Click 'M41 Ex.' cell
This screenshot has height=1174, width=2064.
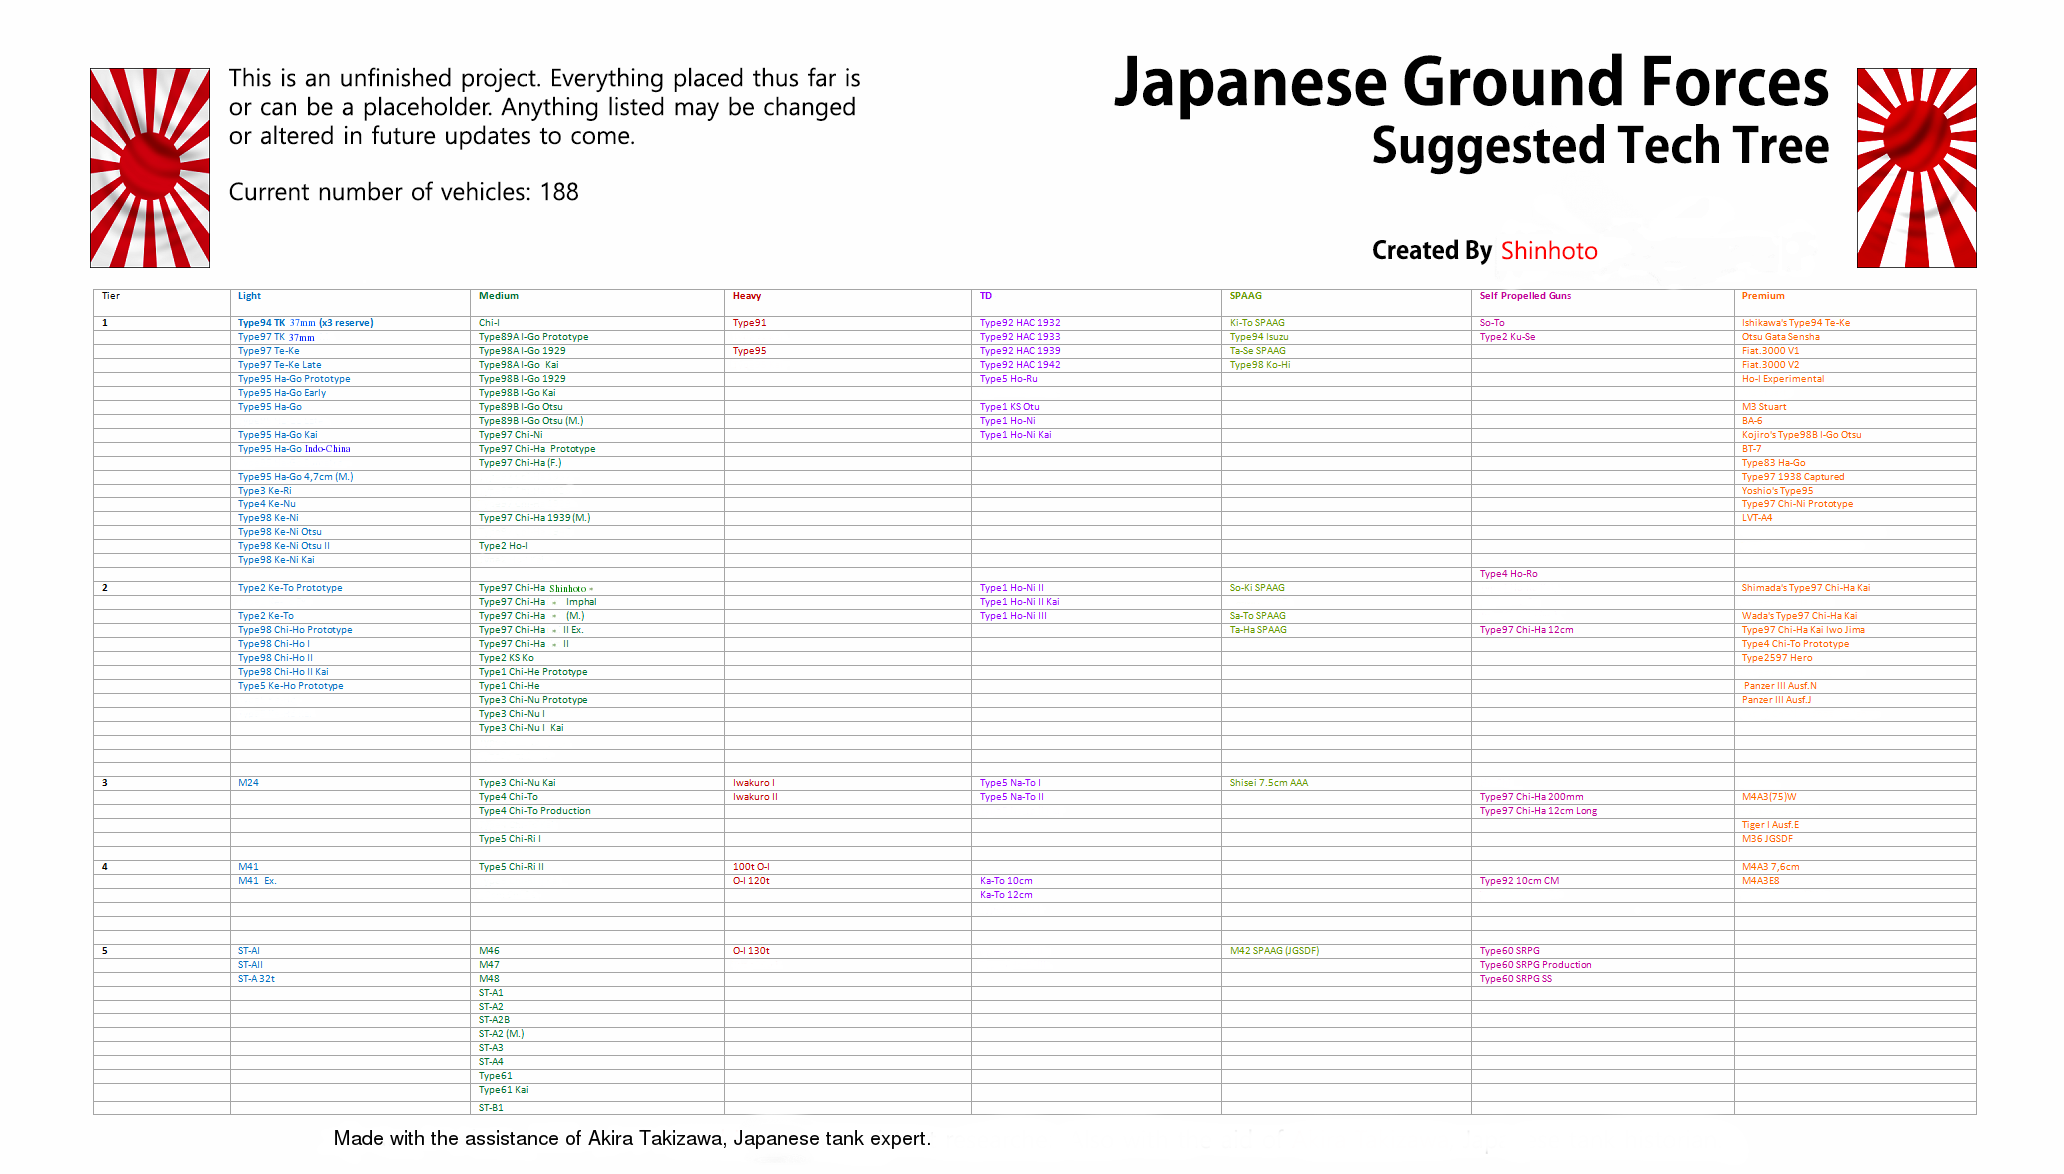257,881
